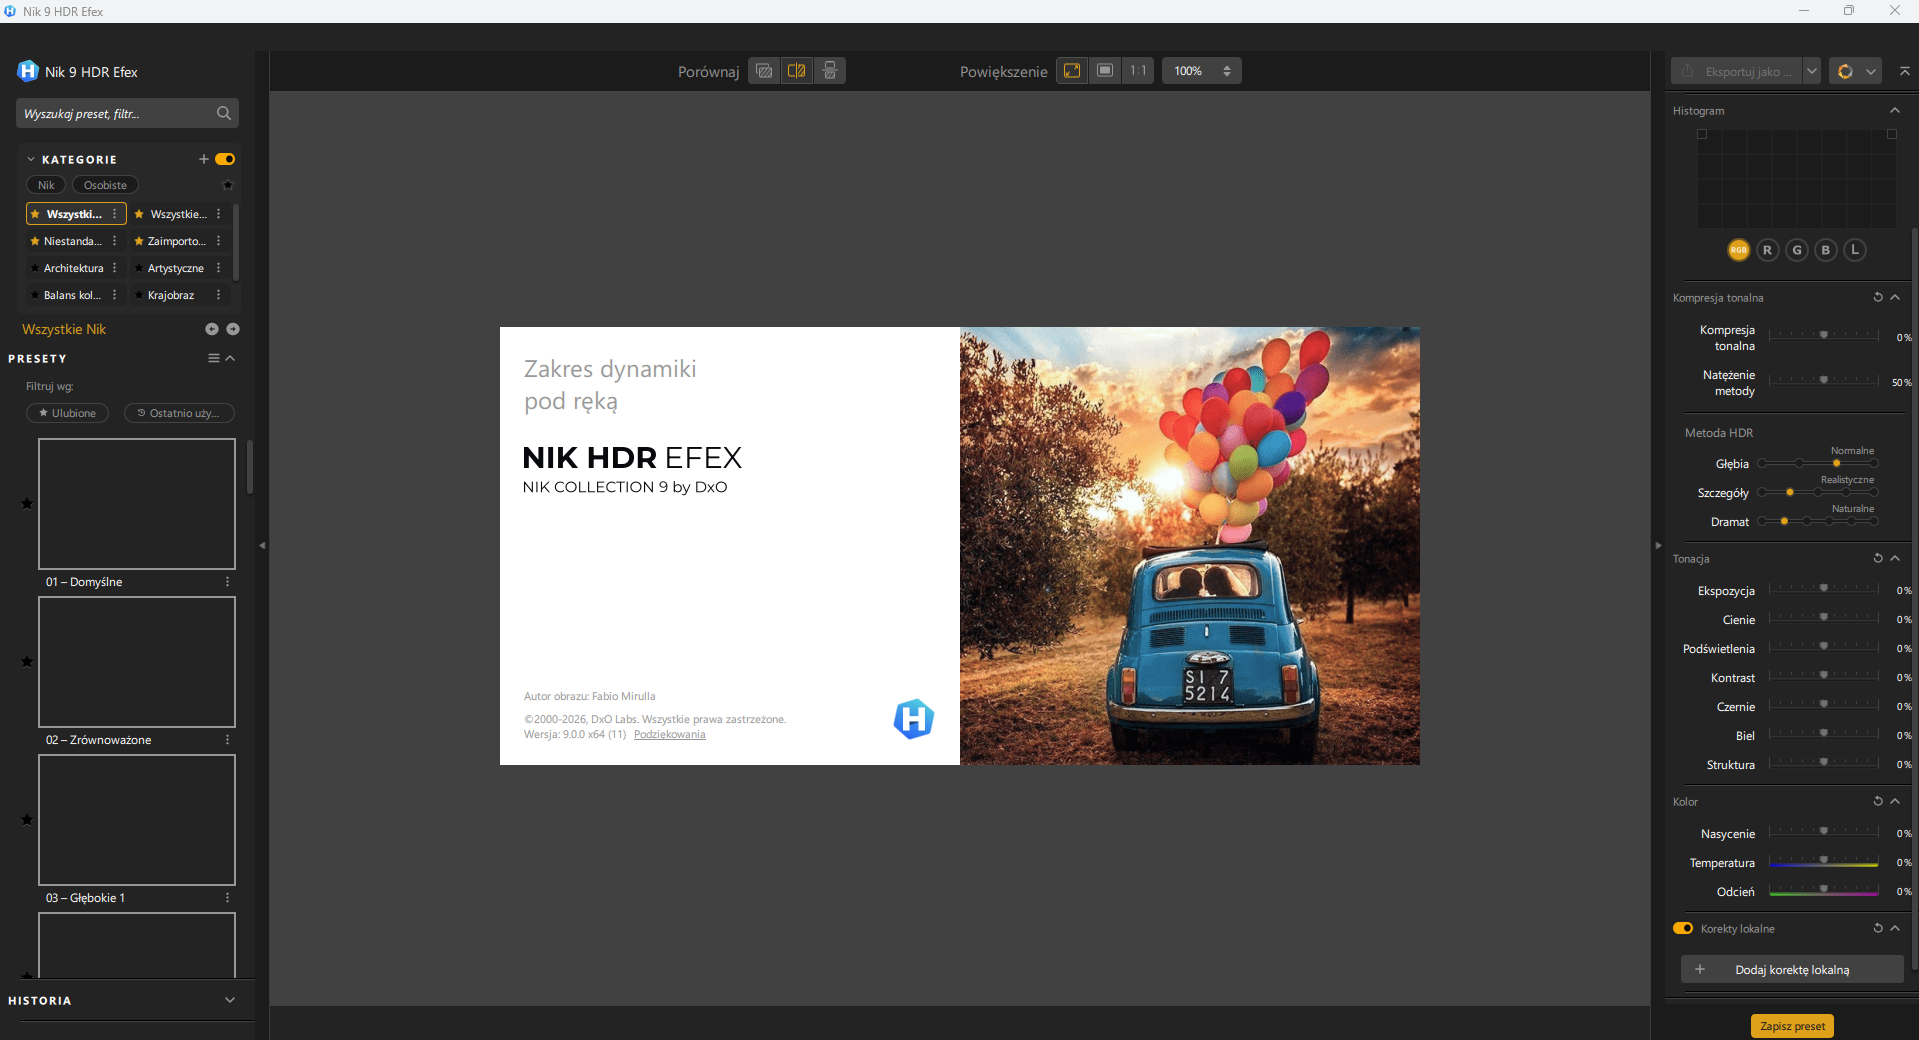Open options menu for Architektura category
The height and width of the screenshot is (1040, 1919).
click(115, 268)
